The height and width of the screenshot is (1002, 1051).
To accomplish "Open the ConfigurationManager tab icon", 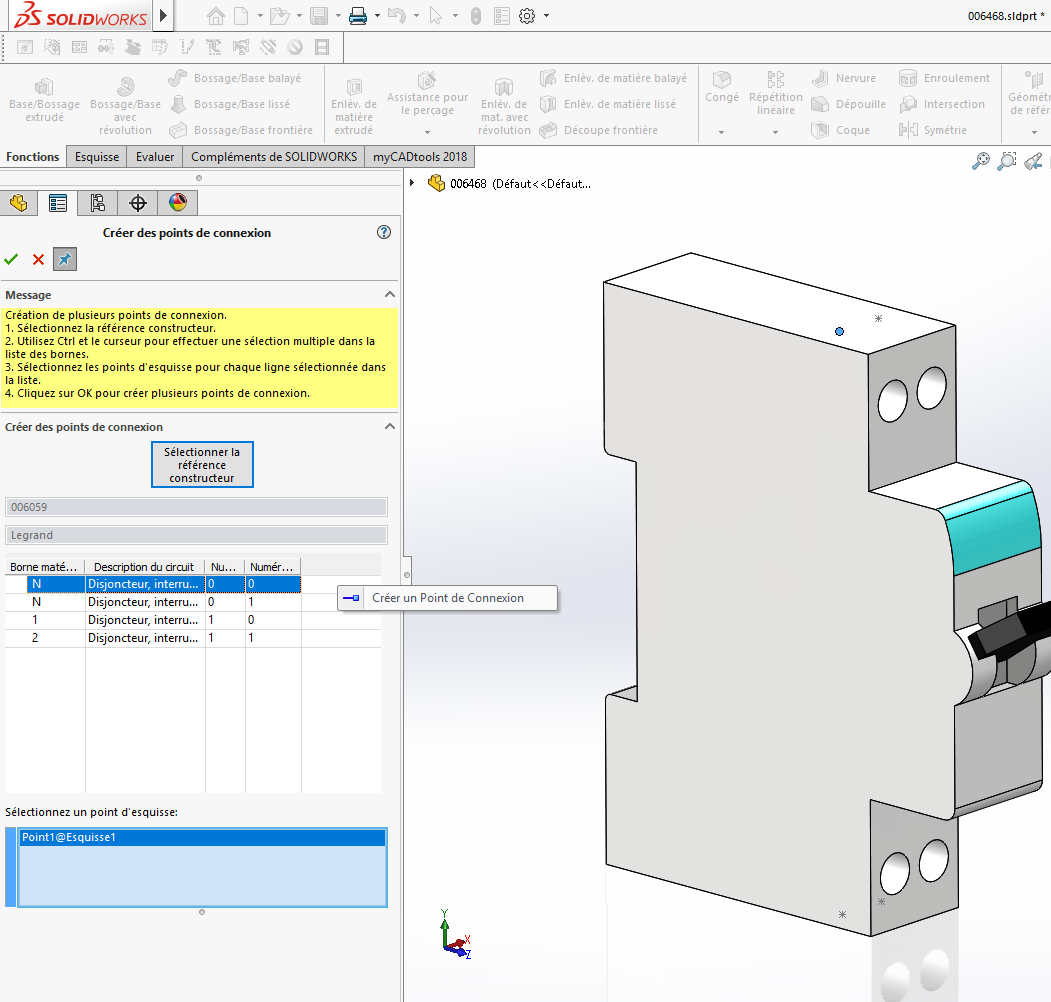I will 98,202.
